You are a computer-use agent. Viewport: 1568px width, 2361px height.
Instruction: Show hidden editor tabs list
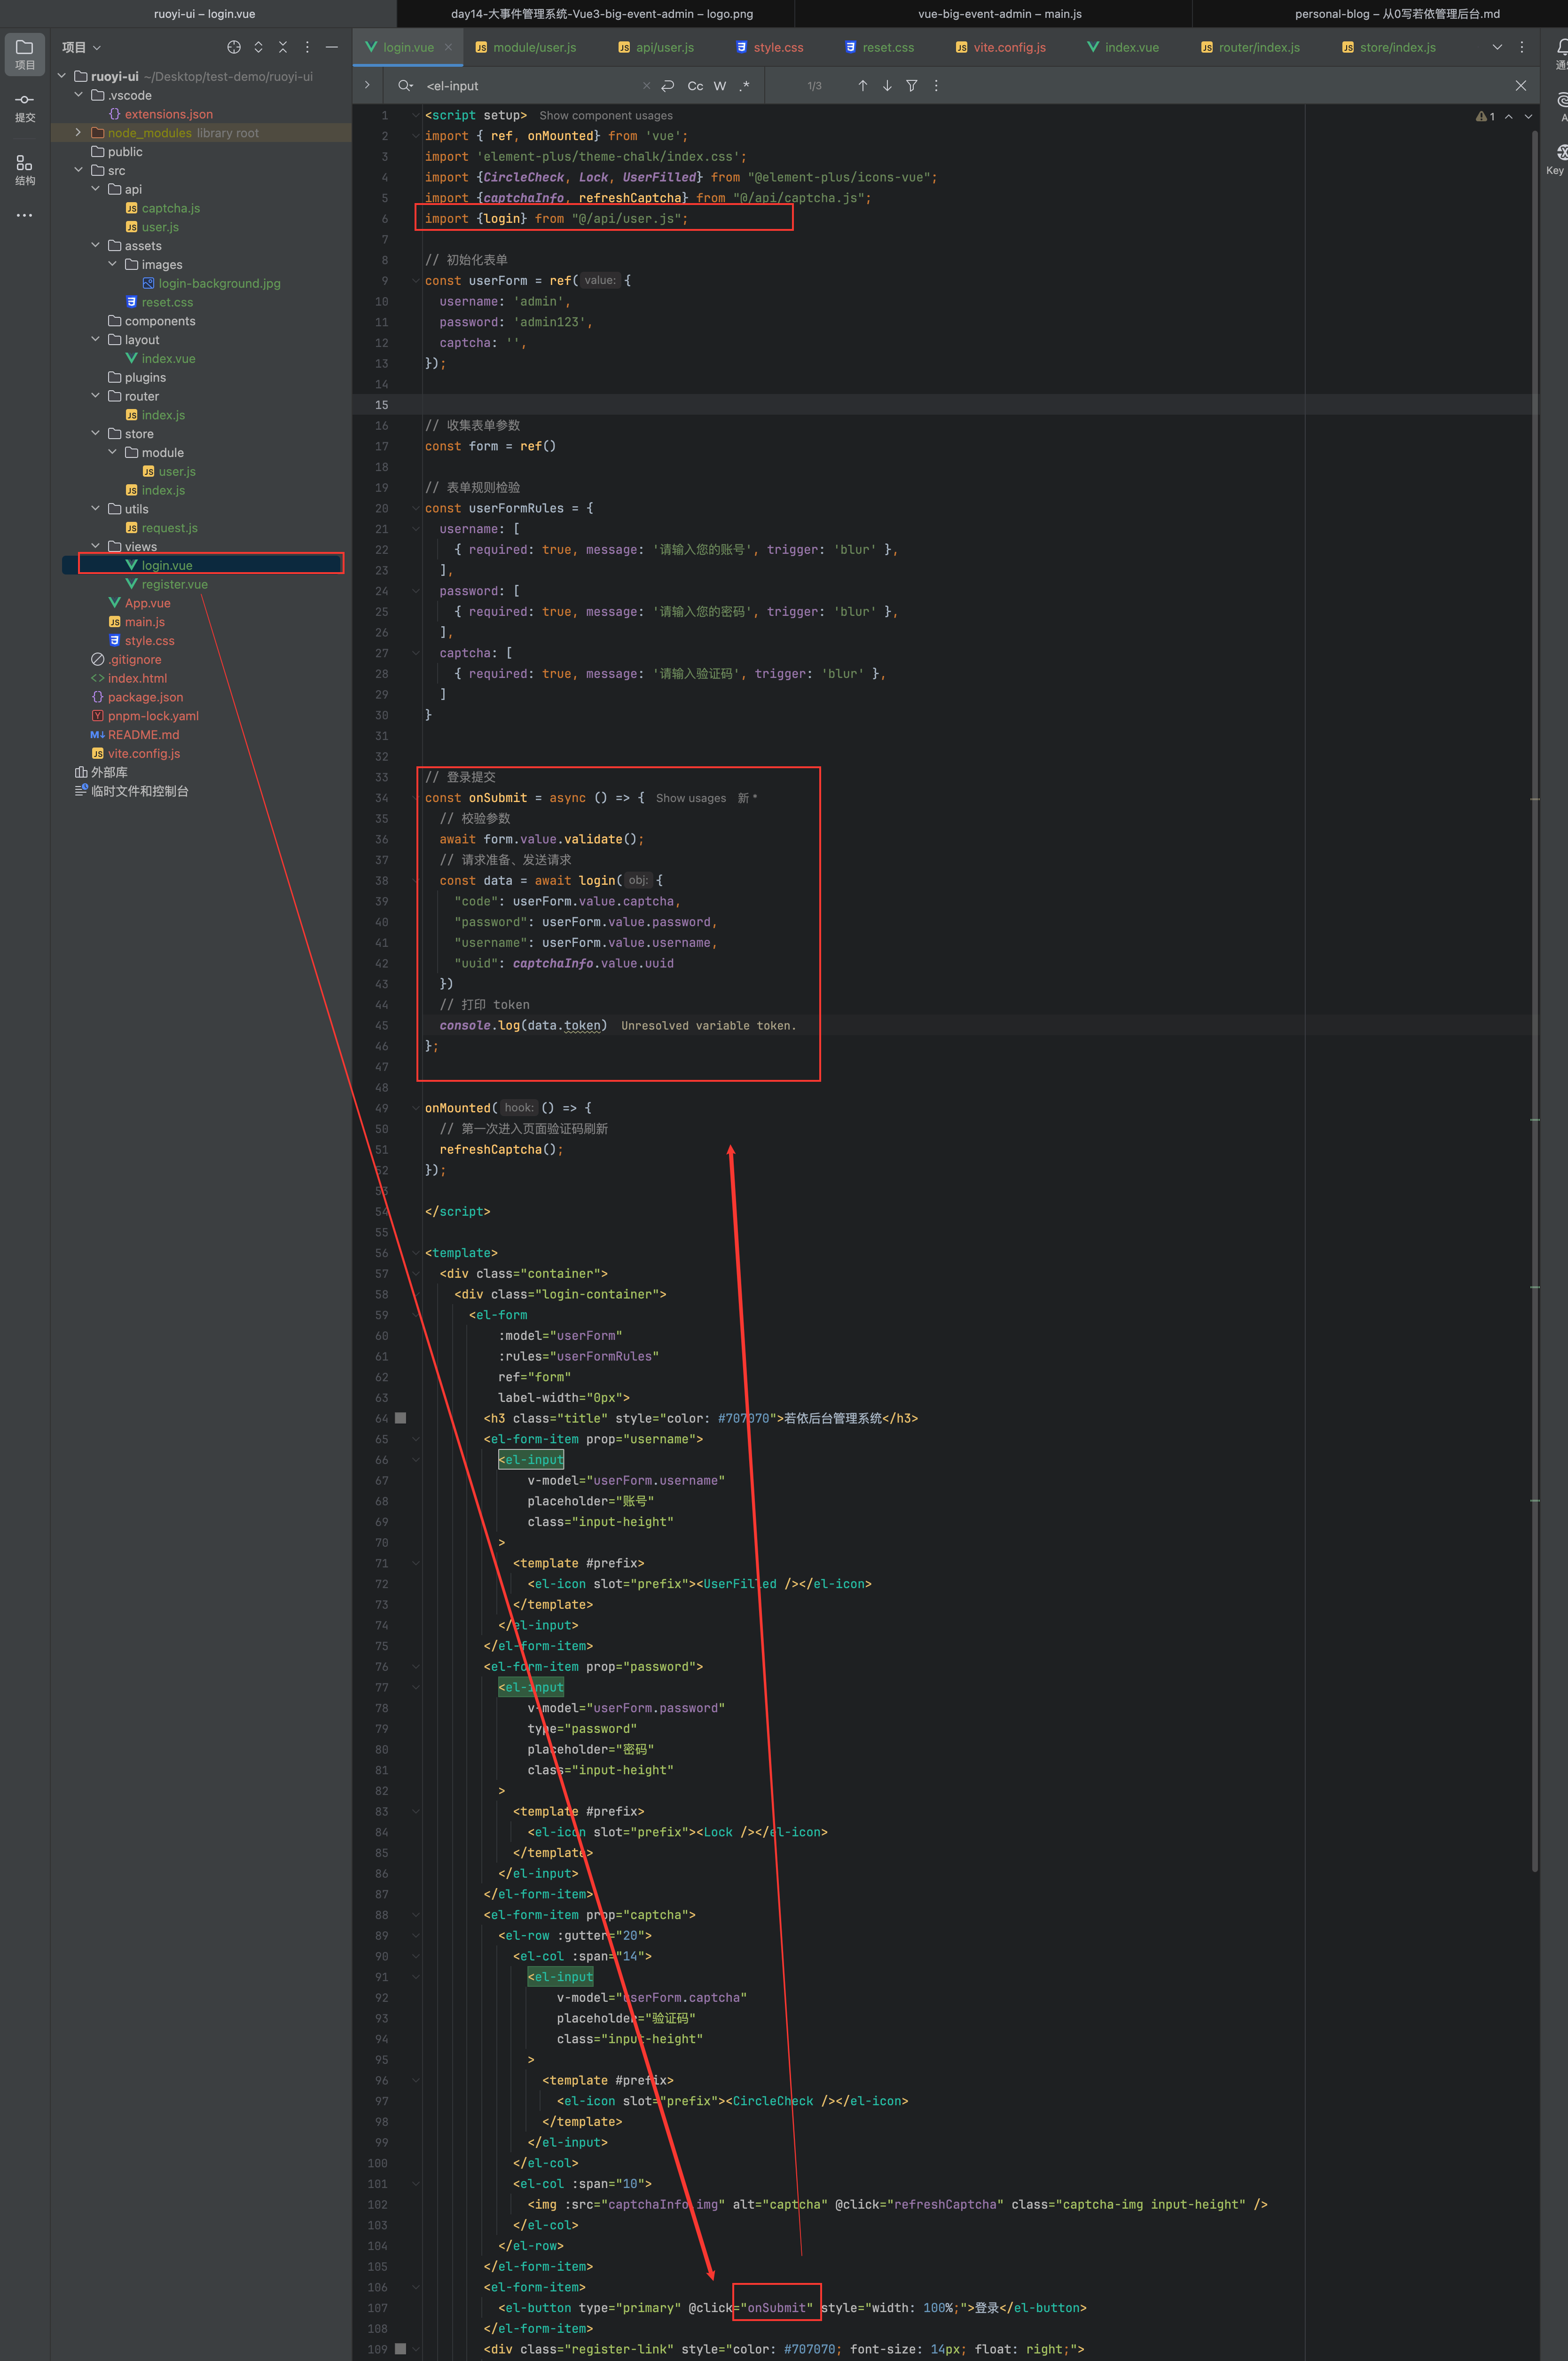coord(1497,47)
